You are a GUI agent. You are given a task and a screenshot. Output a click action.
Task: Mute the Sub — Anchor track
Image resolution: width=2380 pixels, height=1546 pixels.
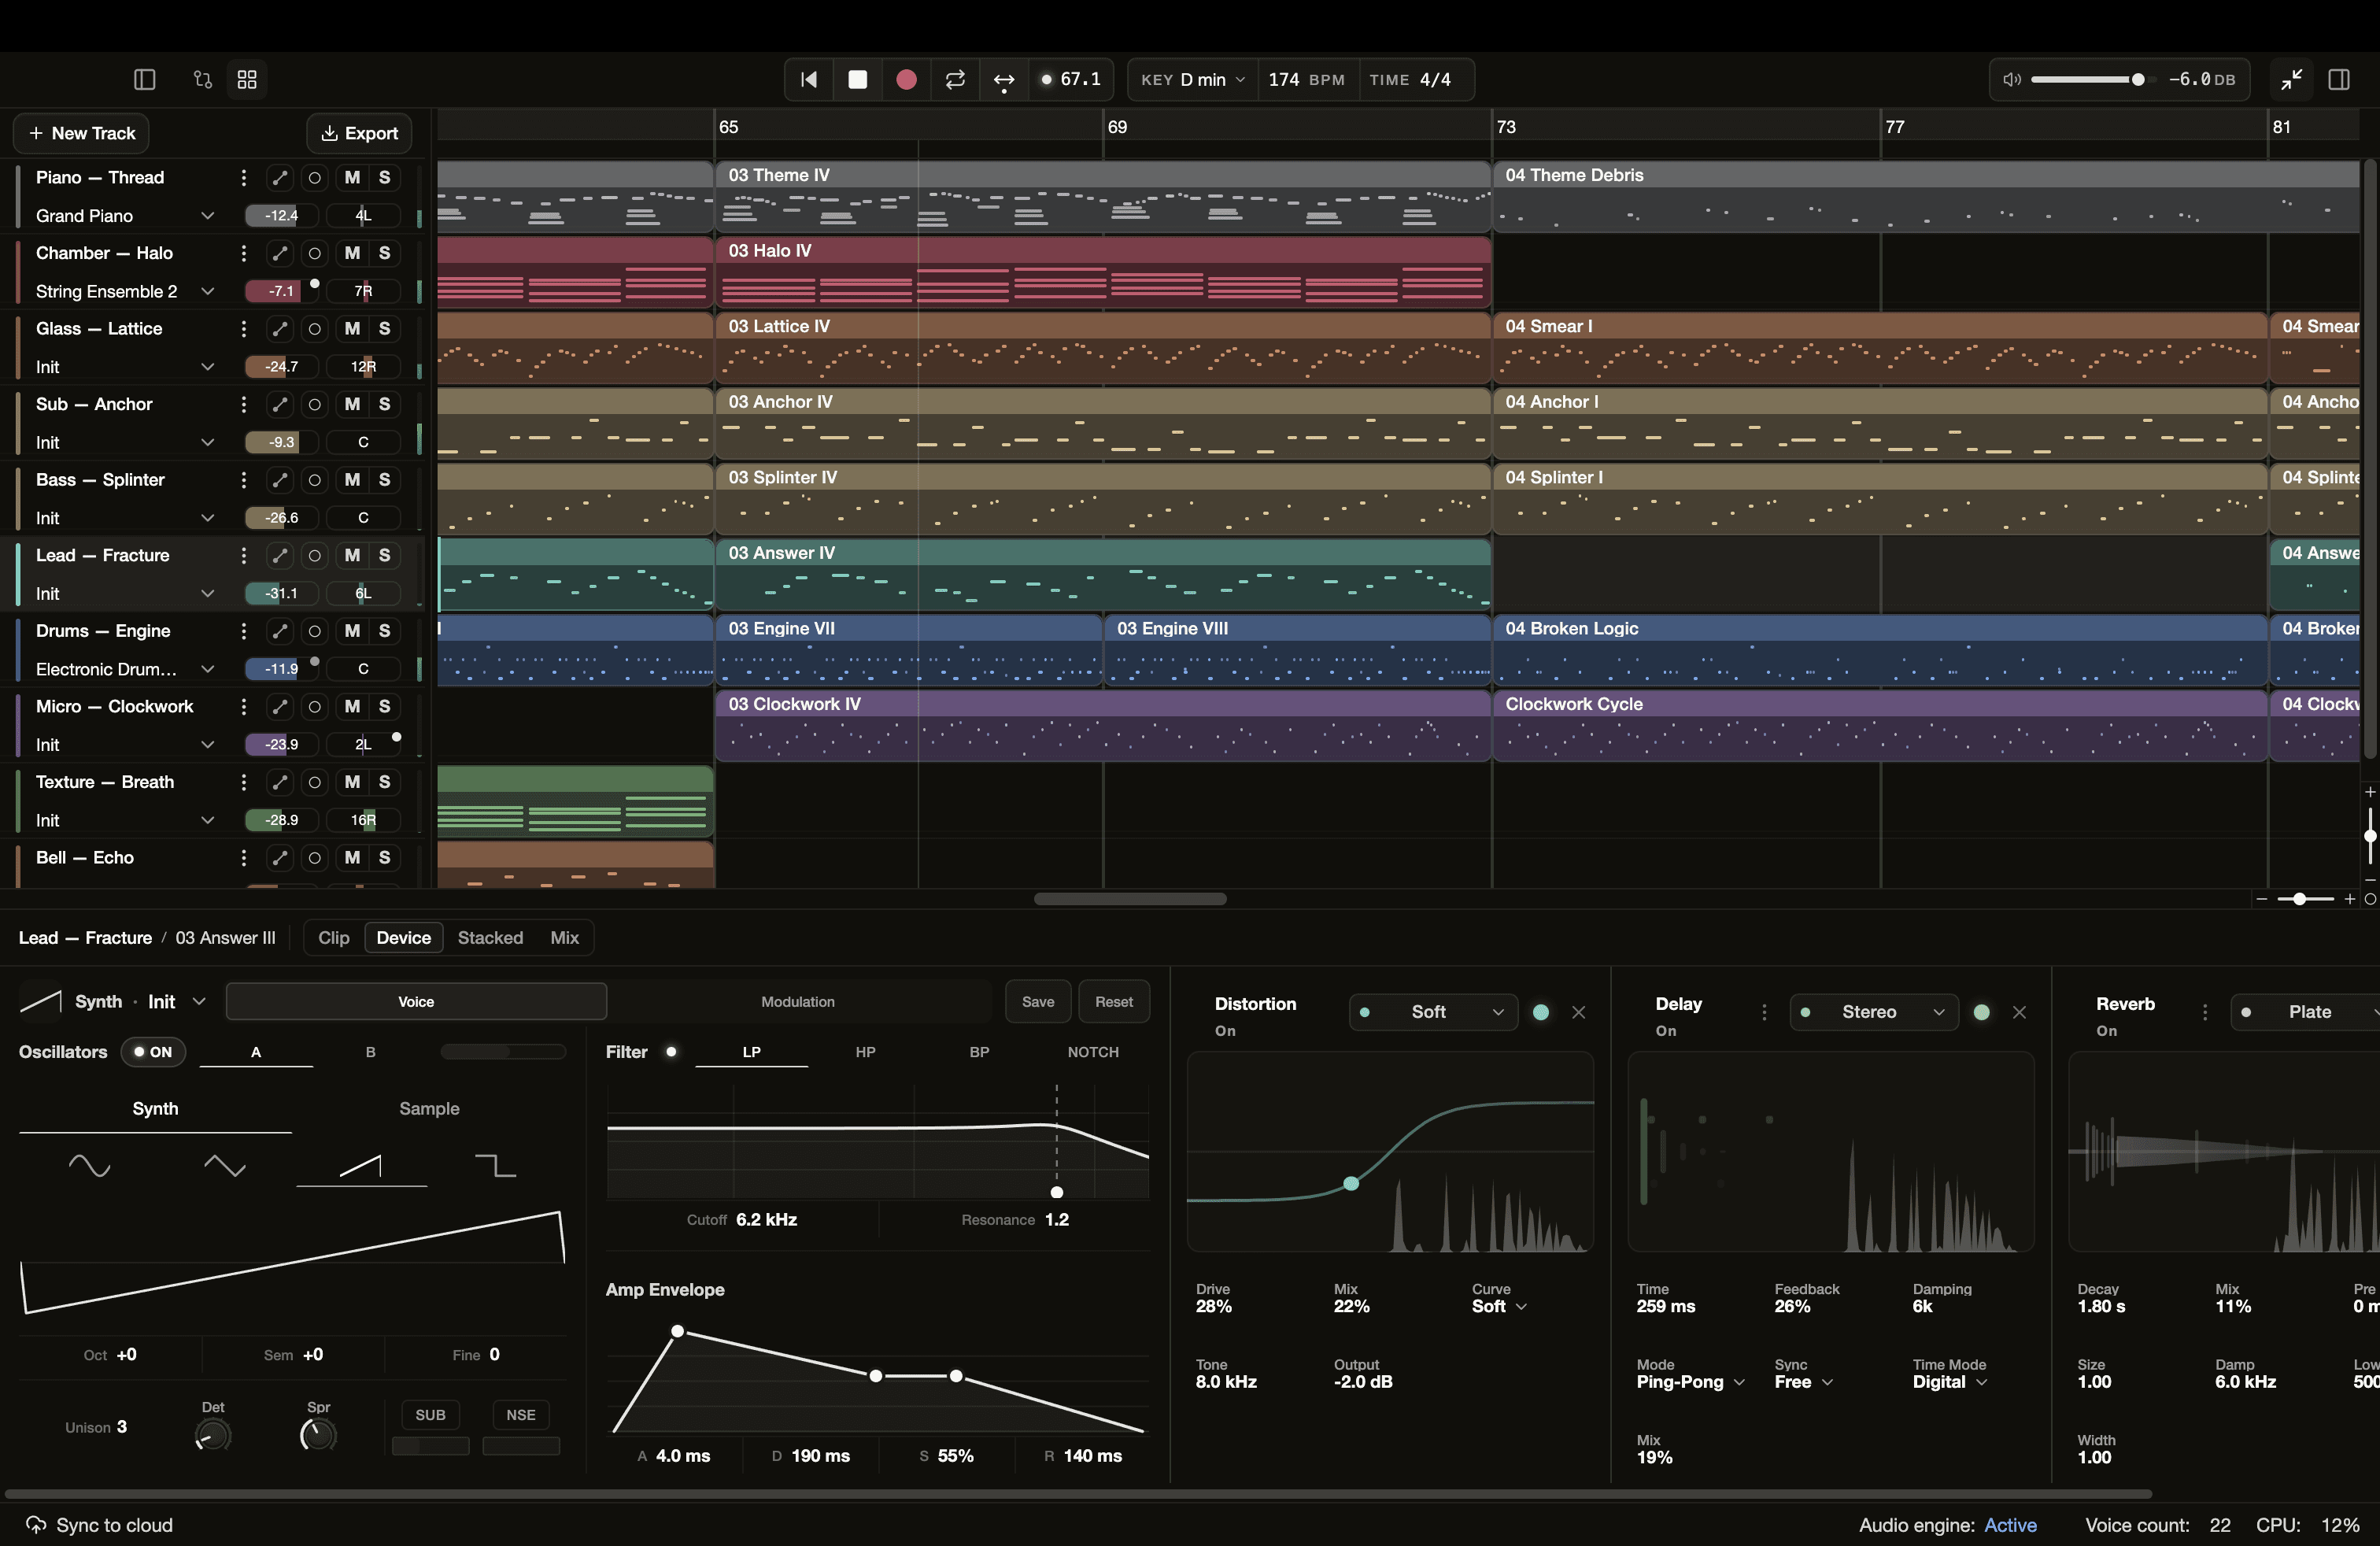click(x=352, y=404)
